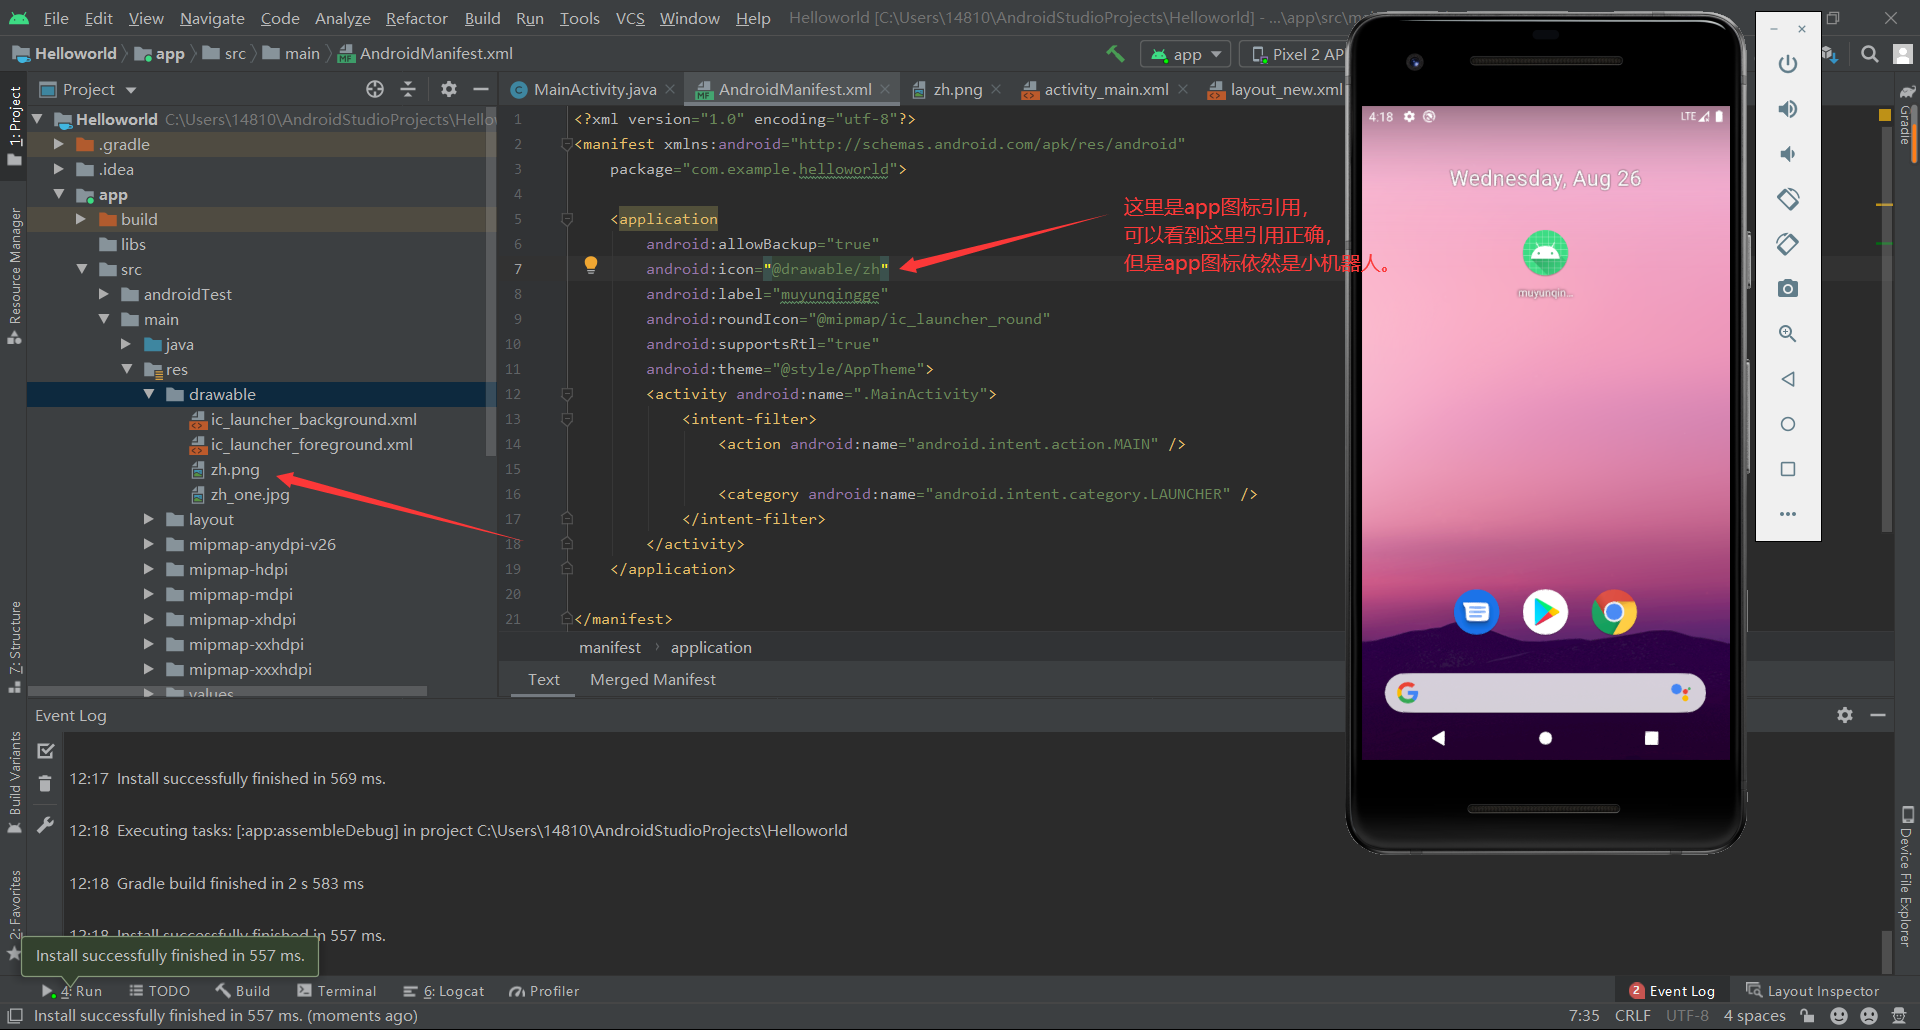Collapse the Event Log panel

(x=1878, y=715)
